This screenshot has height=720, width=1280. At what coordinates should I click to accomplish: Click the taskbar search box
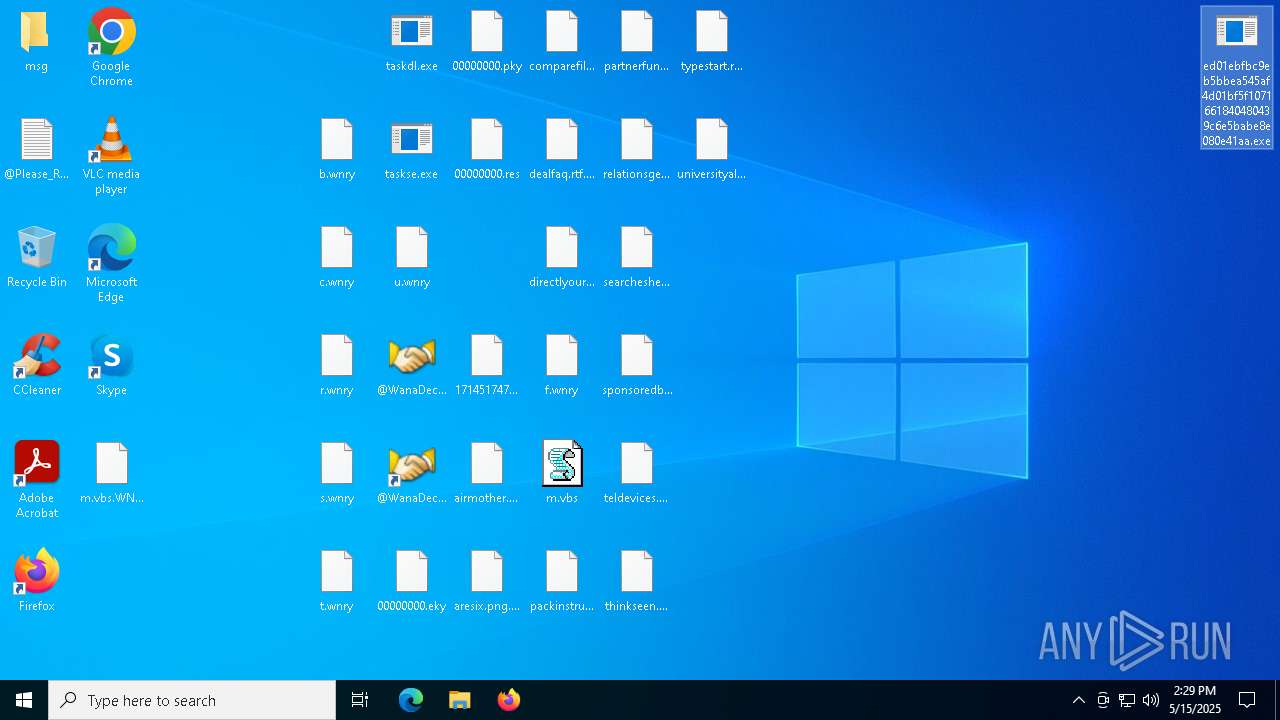click(x=192, y=700)
